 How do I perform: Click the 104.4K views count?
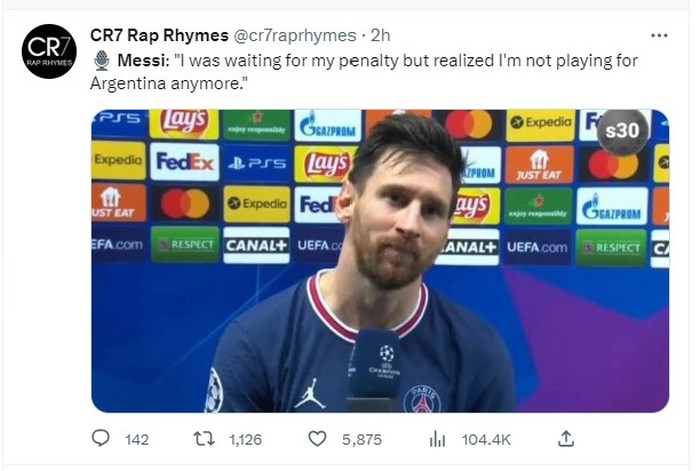click(x=486, y=439)
